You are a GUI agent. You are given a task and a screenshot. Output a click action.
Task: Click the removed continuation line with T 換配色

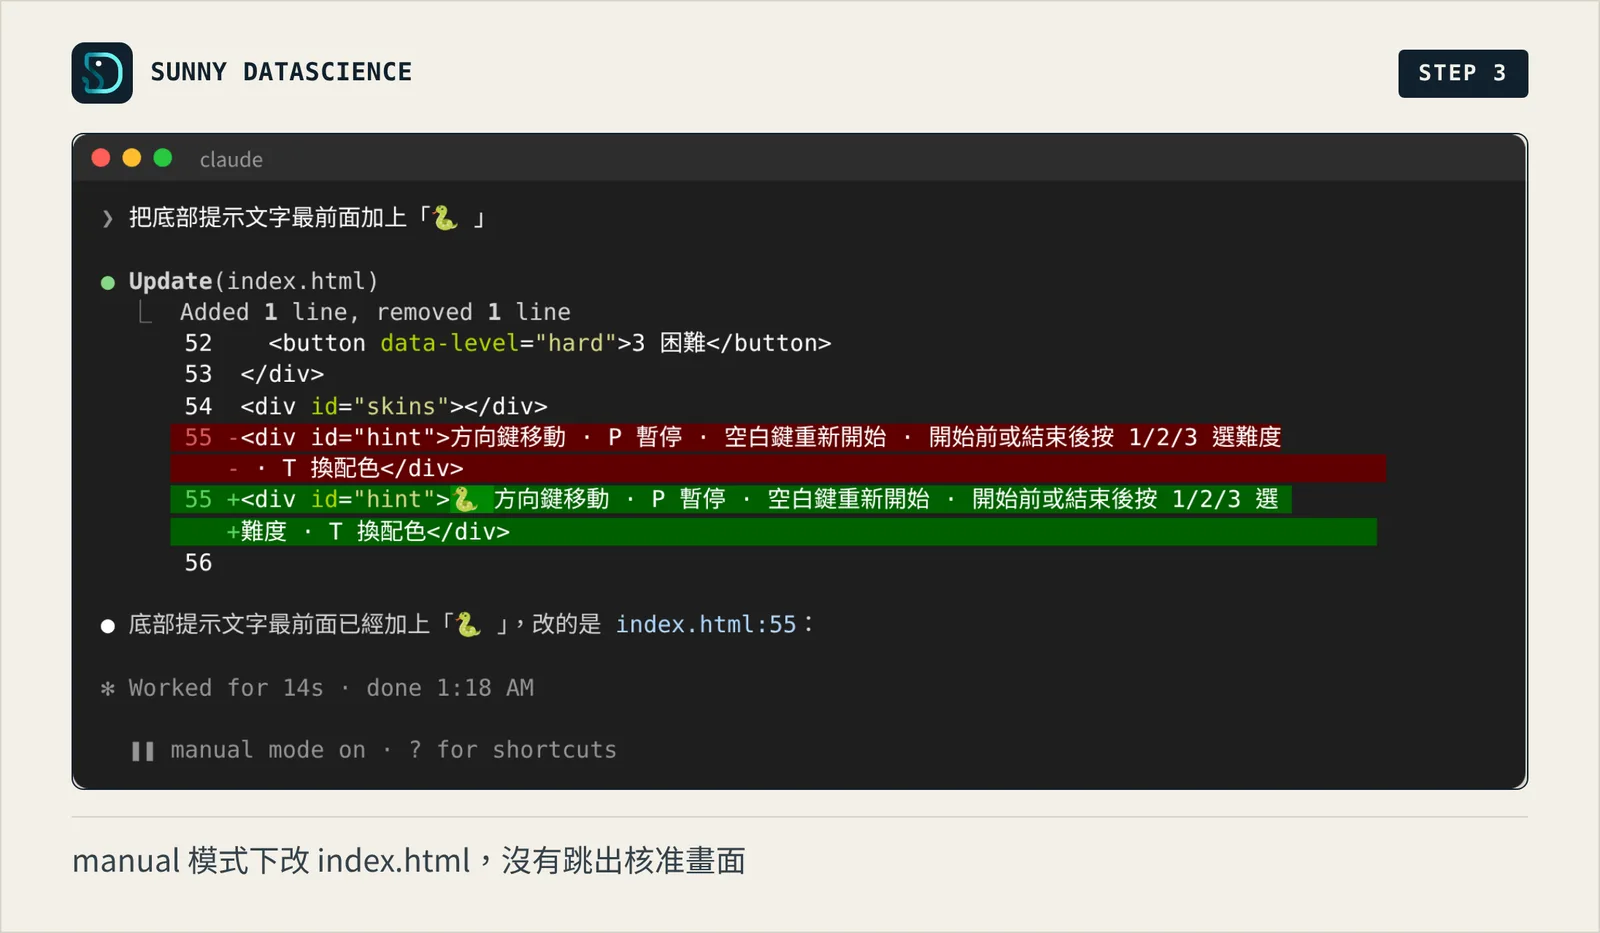tap(778, 468)
